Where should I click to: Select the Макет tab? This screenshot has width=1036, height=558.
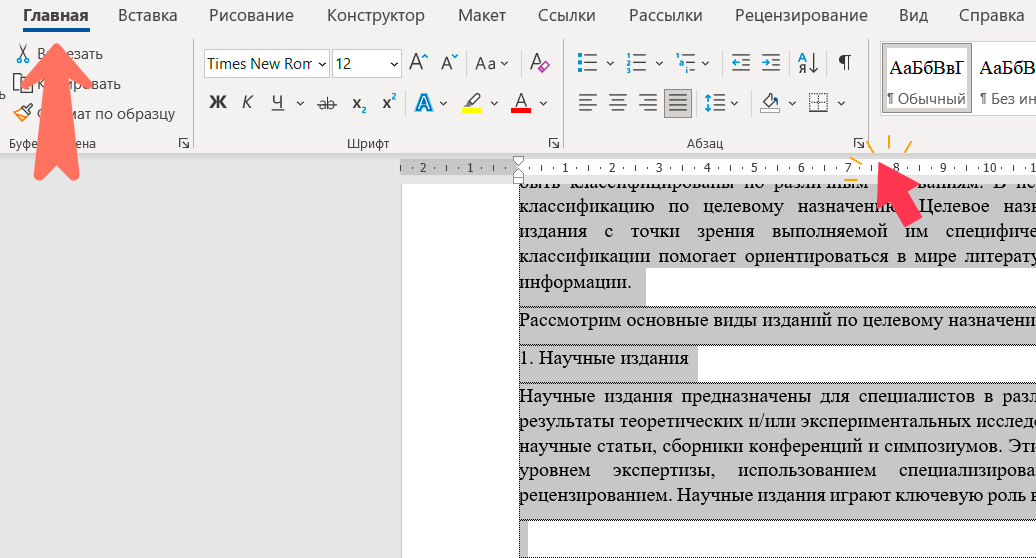(x=482, y=16)
